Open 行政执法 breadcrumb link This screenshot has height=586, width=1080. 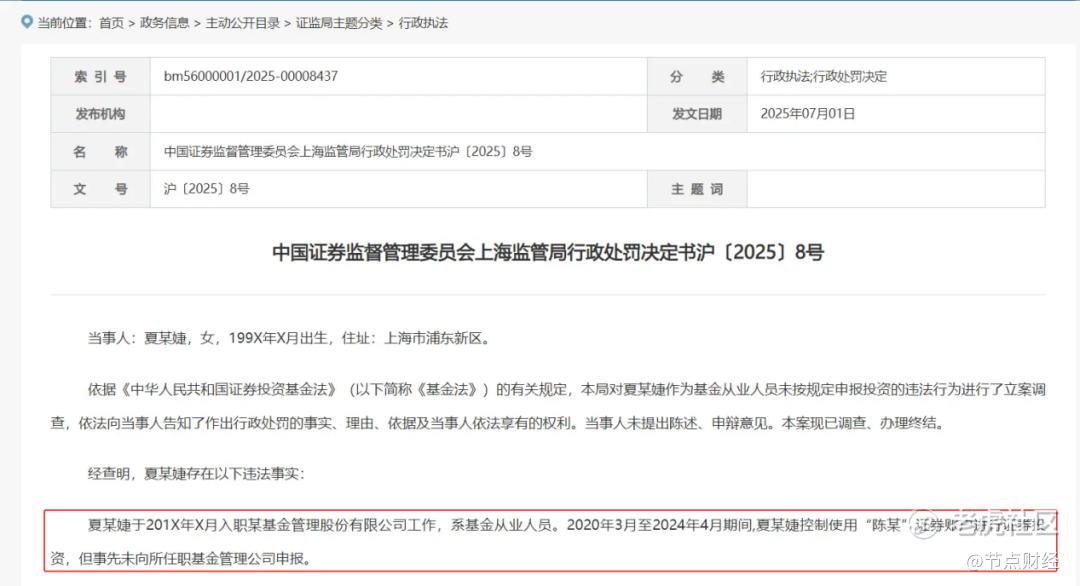point(423,23)
